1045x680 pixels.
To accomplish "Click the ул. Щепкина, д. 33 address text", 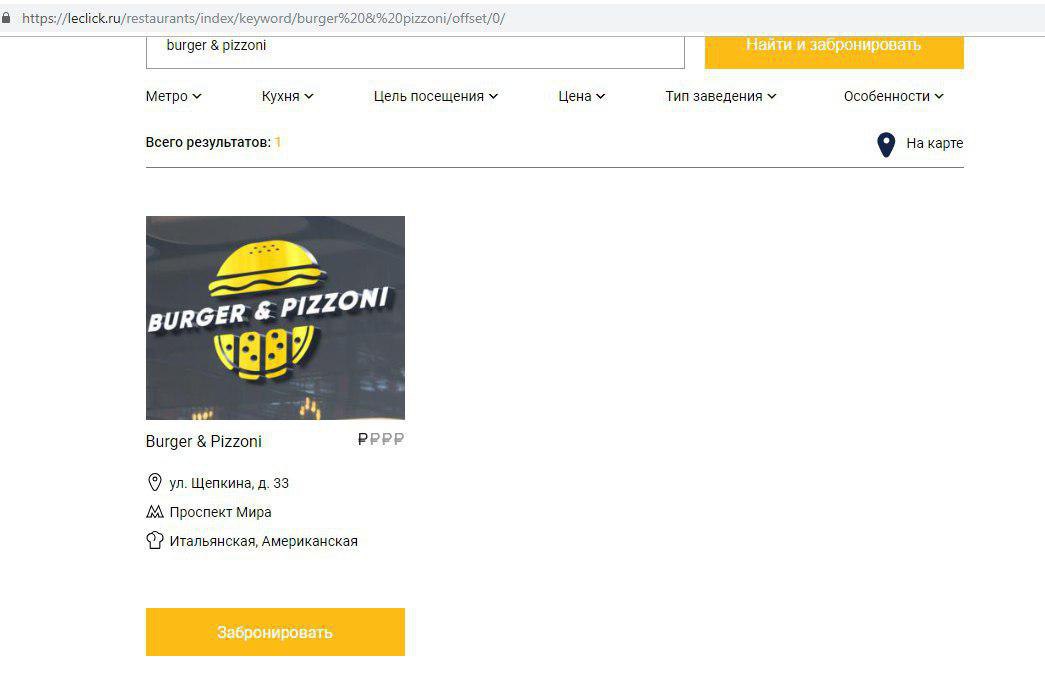I will point(229,483).
